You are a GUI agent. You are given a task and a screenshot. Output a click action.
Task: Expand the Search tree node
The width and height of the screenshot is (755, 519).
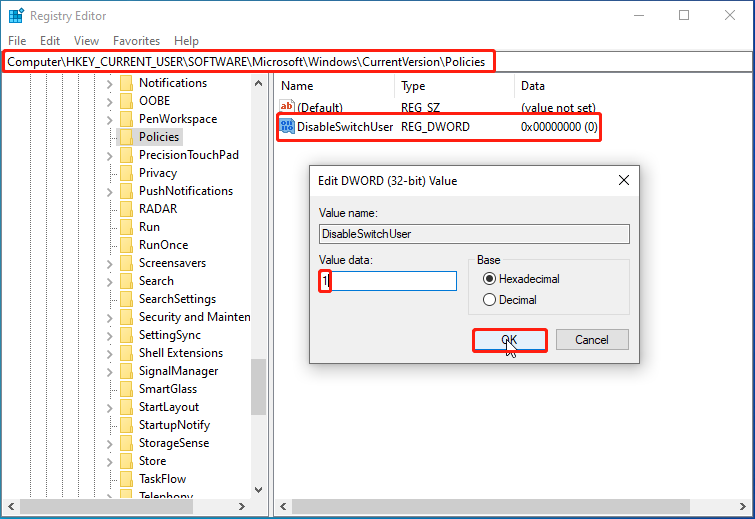click(109, 282)
